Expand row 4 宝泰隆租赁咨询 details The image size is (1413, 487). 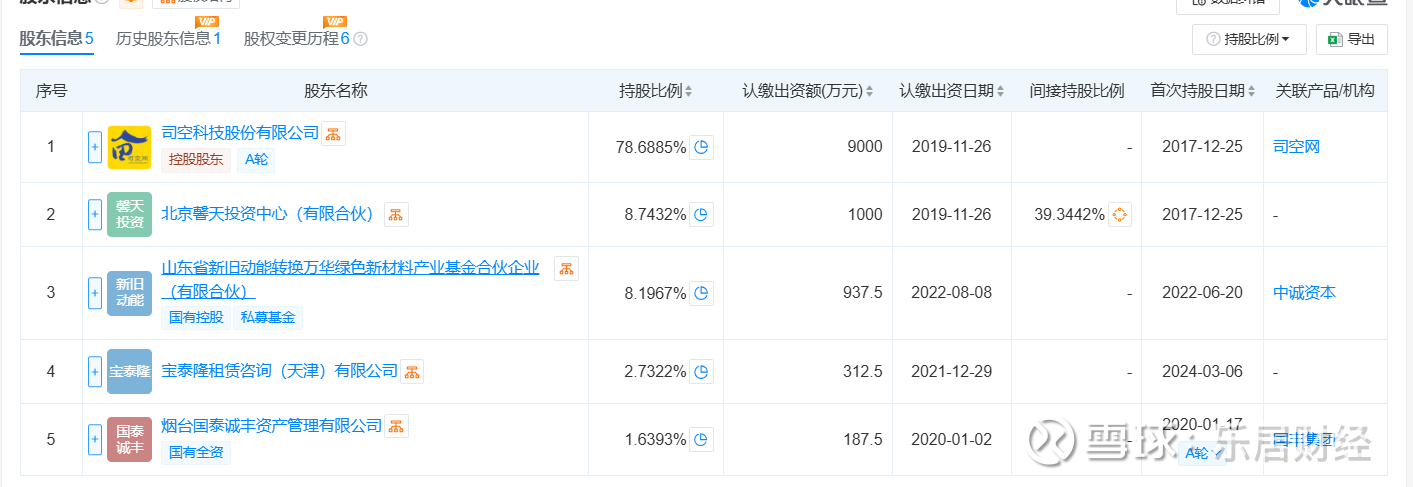click(95, 371)
